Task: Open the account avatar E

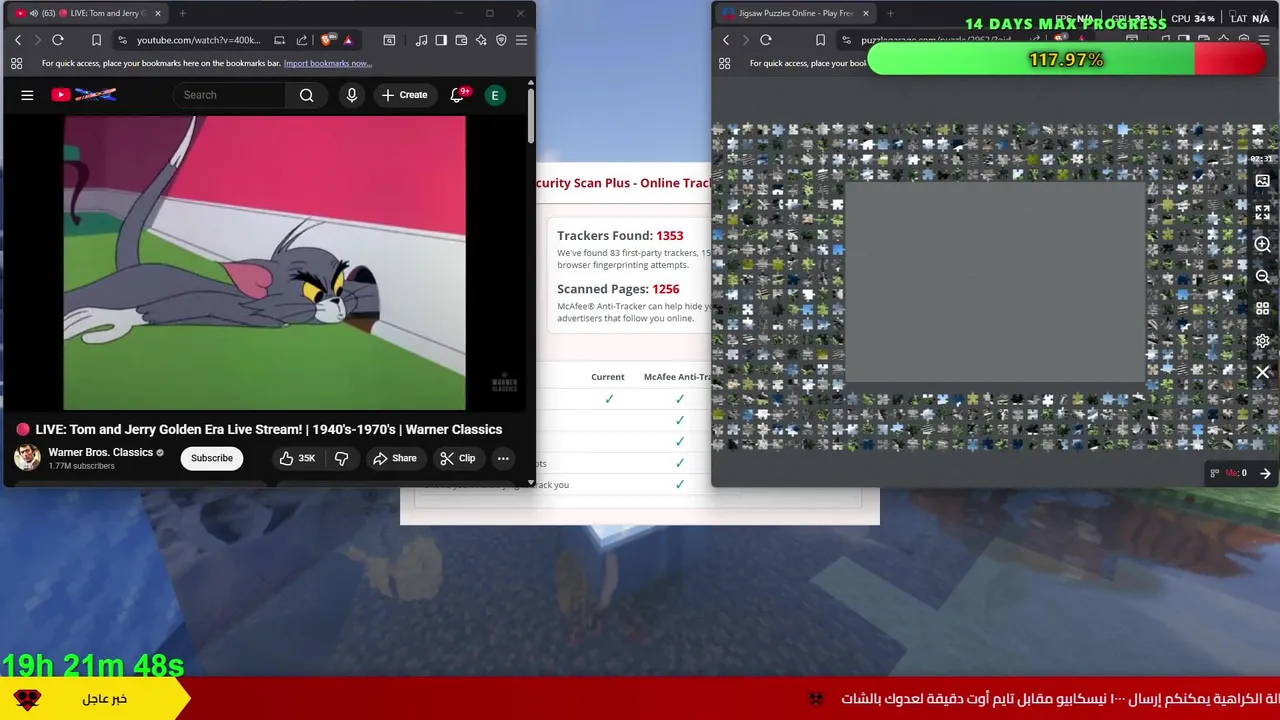Action: click(x=494, y=95)
